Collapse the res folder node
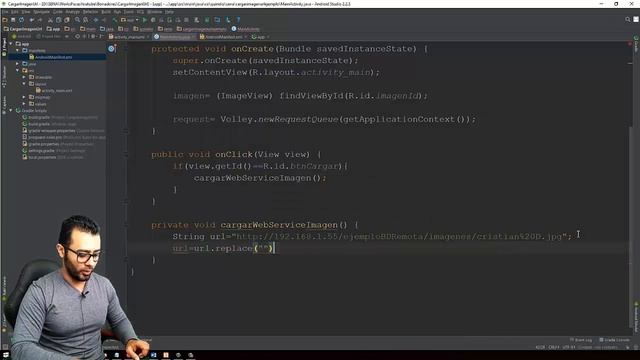 click(x=18, y=71)
